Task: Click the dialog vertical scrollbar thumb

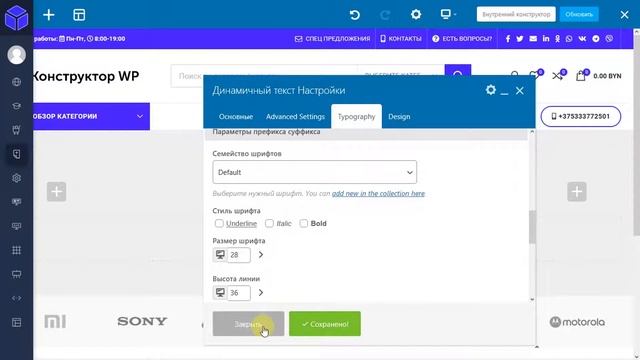Action: pos(532,227)
